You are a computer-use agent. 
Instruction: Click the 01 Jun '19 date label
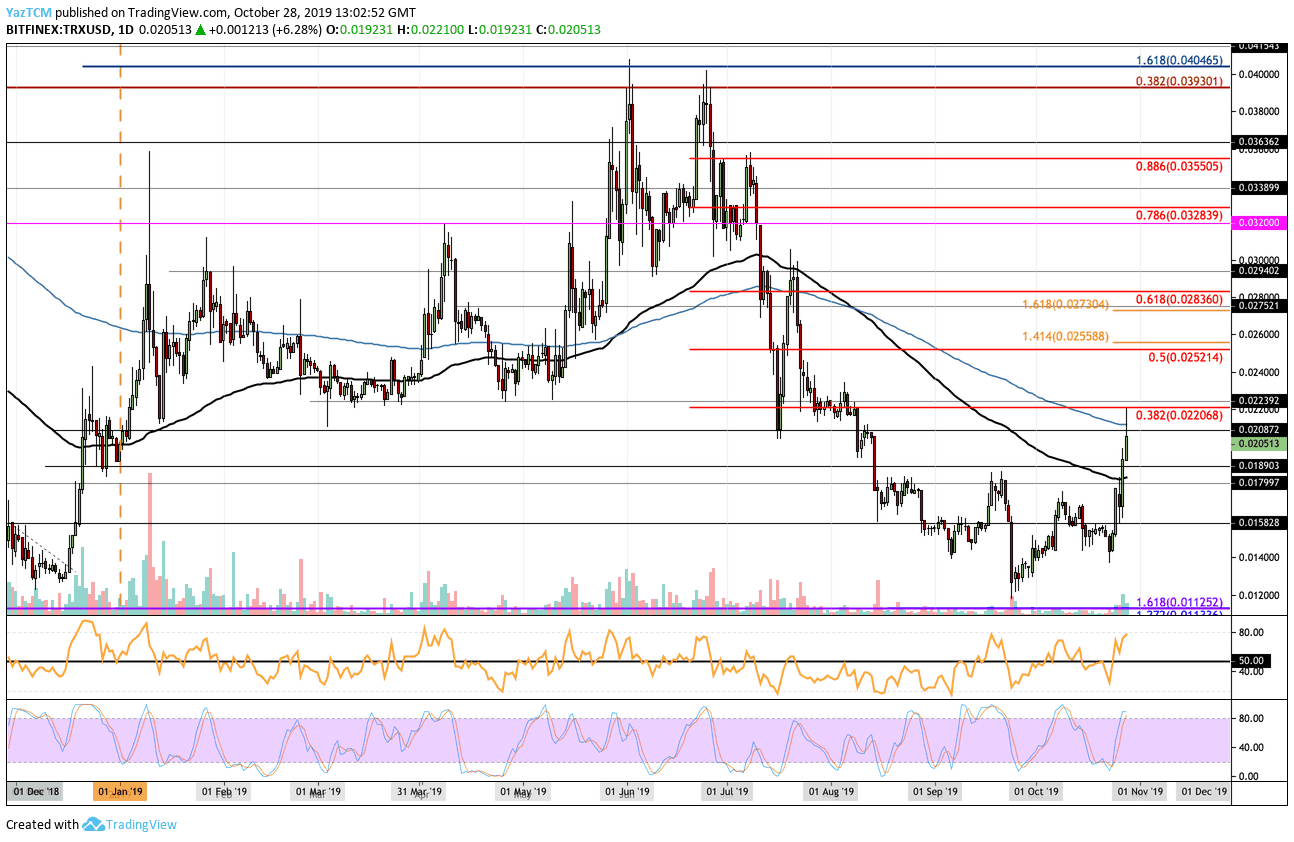click(626, 791)
